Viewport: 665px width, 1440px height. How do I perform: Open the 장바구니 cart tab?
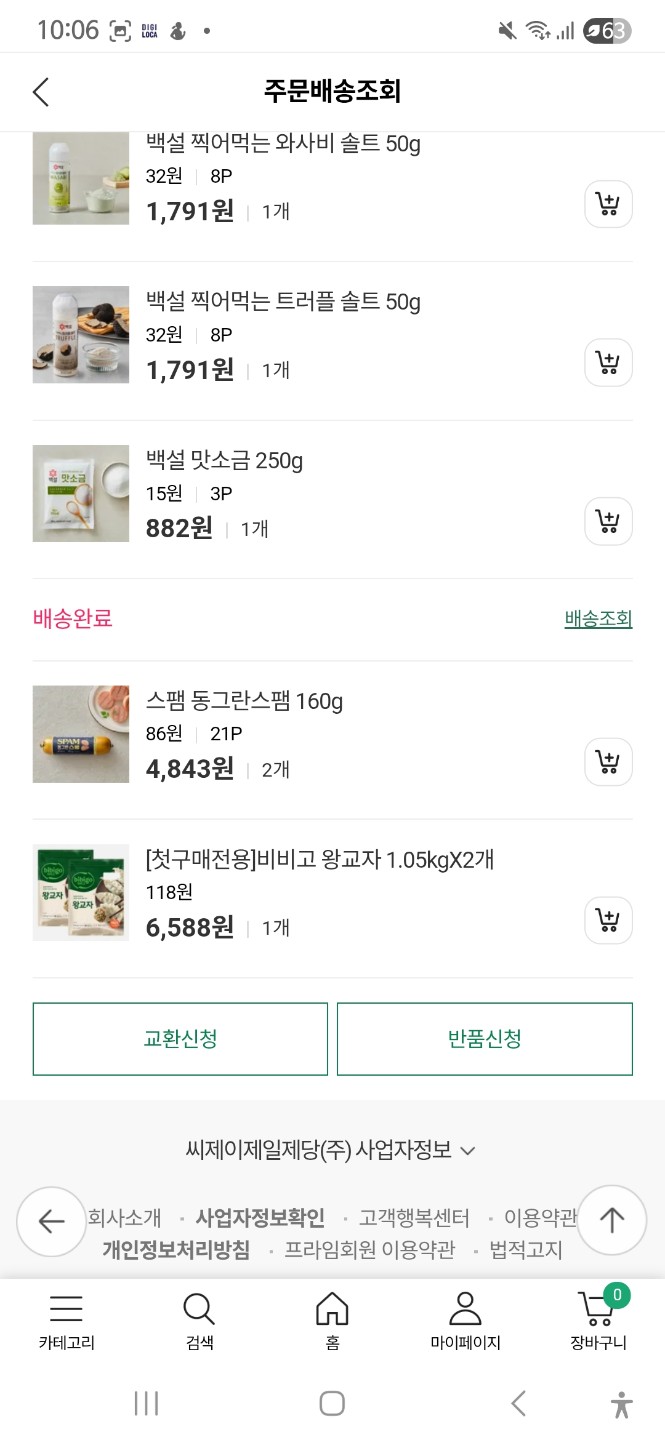(x=598, y=1321)
